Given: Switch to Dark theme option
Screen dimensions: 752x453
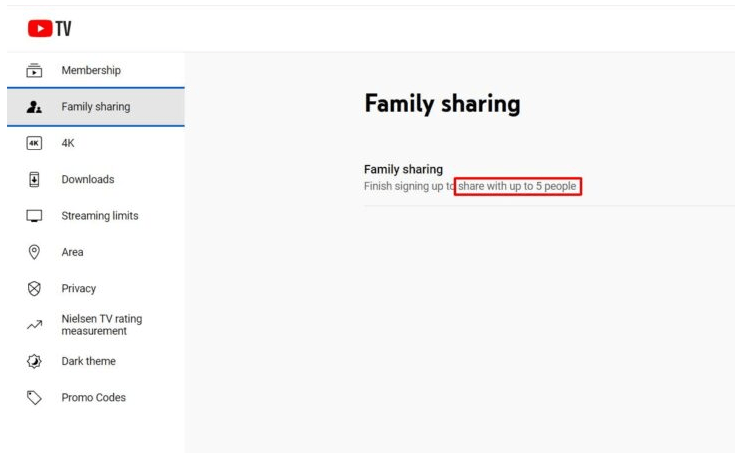Looking at the screenshot, I should 96,361.
